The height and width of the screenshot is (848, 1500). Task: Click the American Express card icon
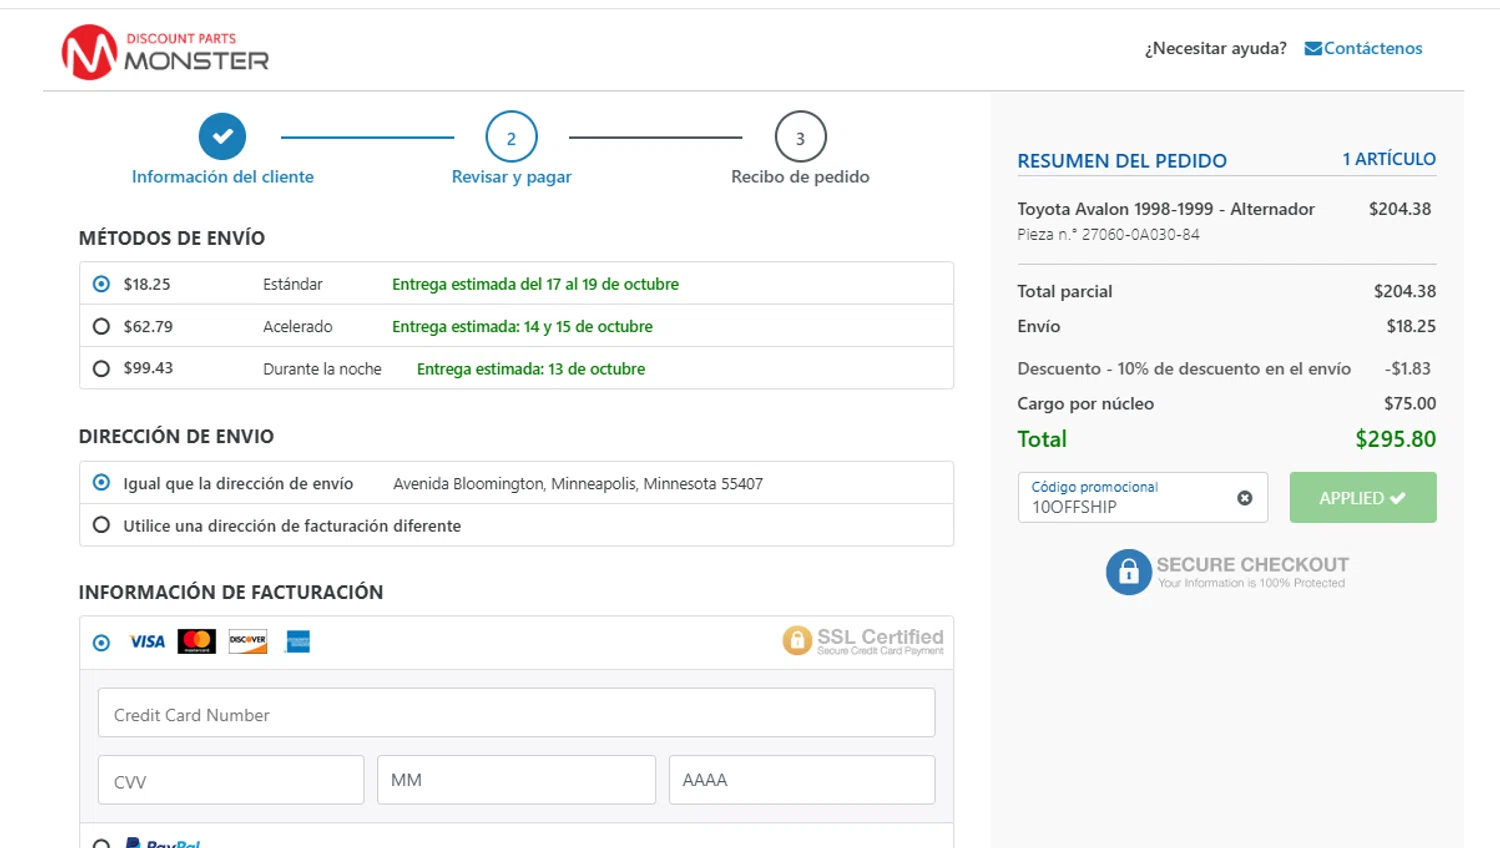(298, 642)
